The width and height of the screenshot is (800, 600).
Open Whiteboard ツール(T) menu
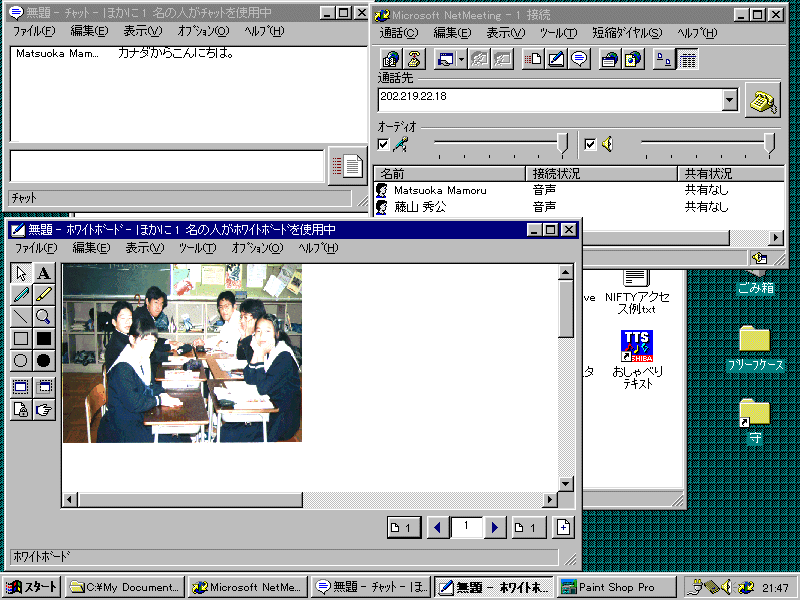click(x=197, y=248)
